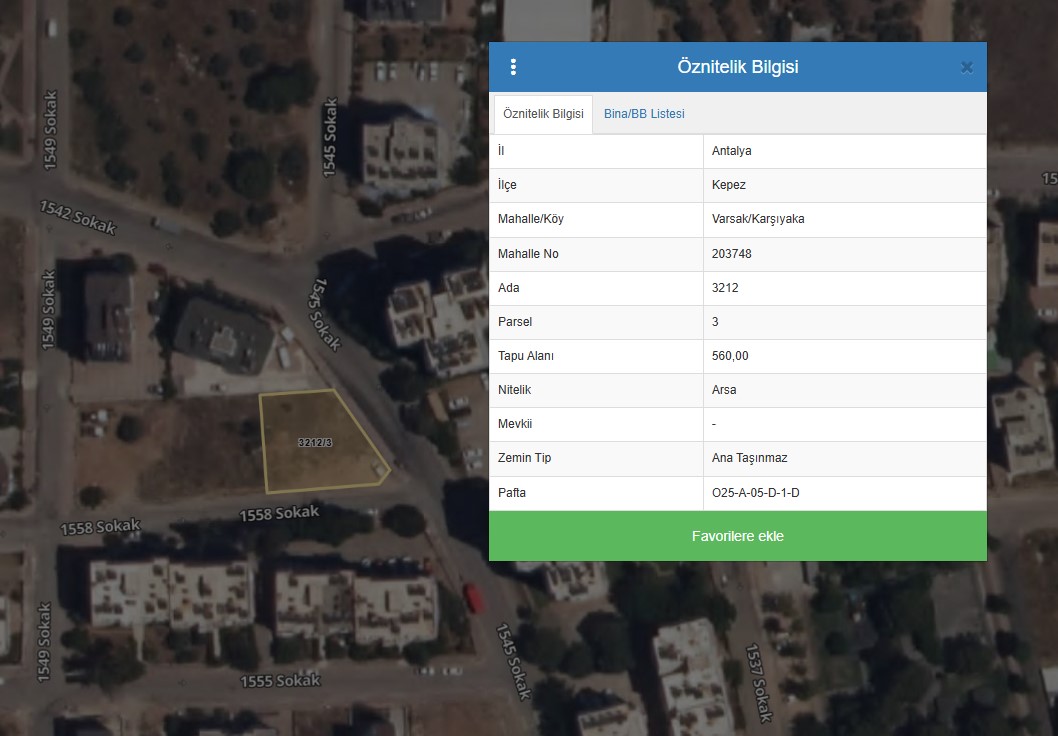Image resolution: width=1058 pixels, height=736 pixels.
Task: Click the 1537 Sokak street label
Action: 759,683
